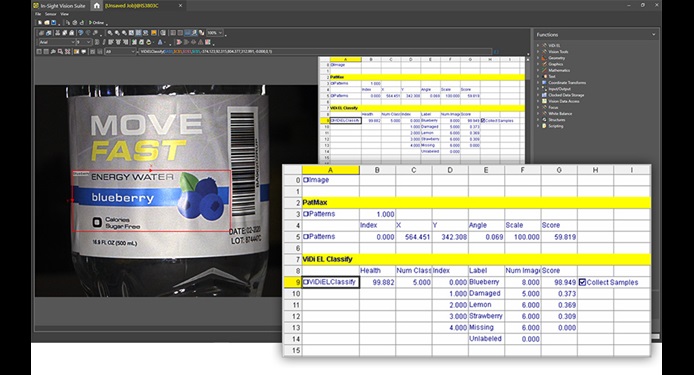
Task: Open the File menu
Action: click(x=39, y=14)
